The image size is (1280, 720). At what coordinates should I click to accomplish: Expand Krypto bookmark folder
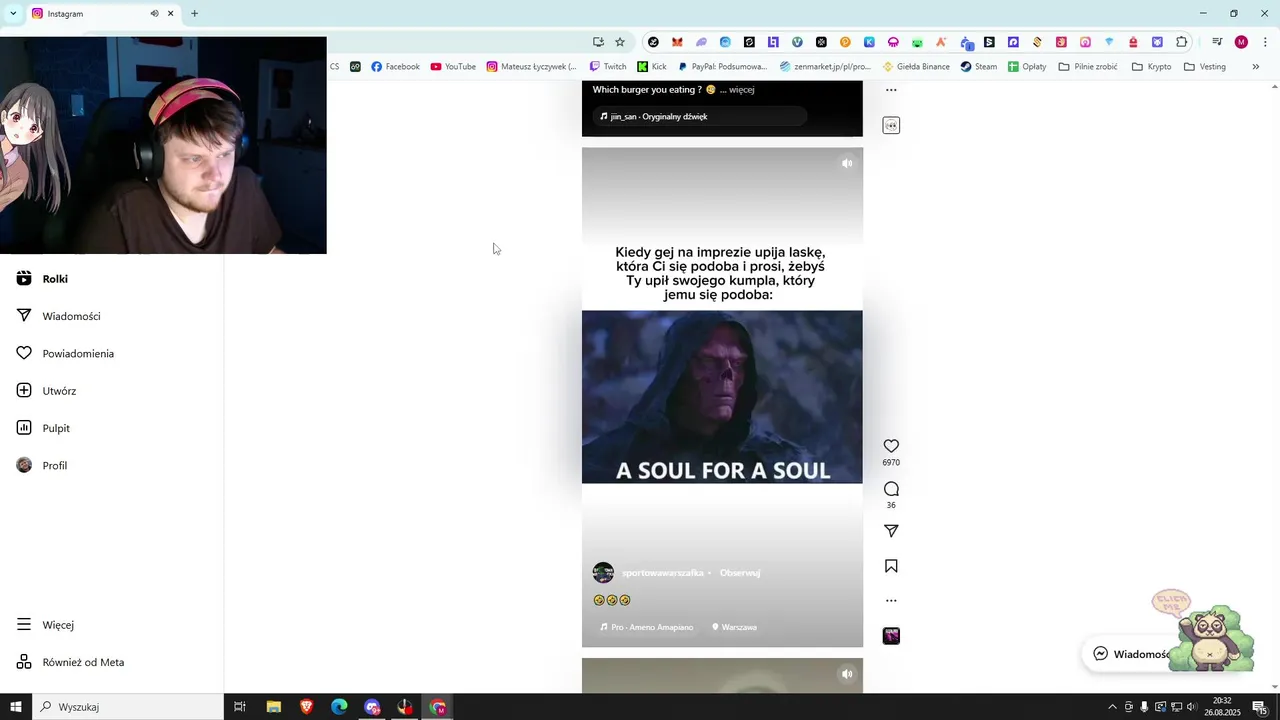click(x=1151, y=67)
